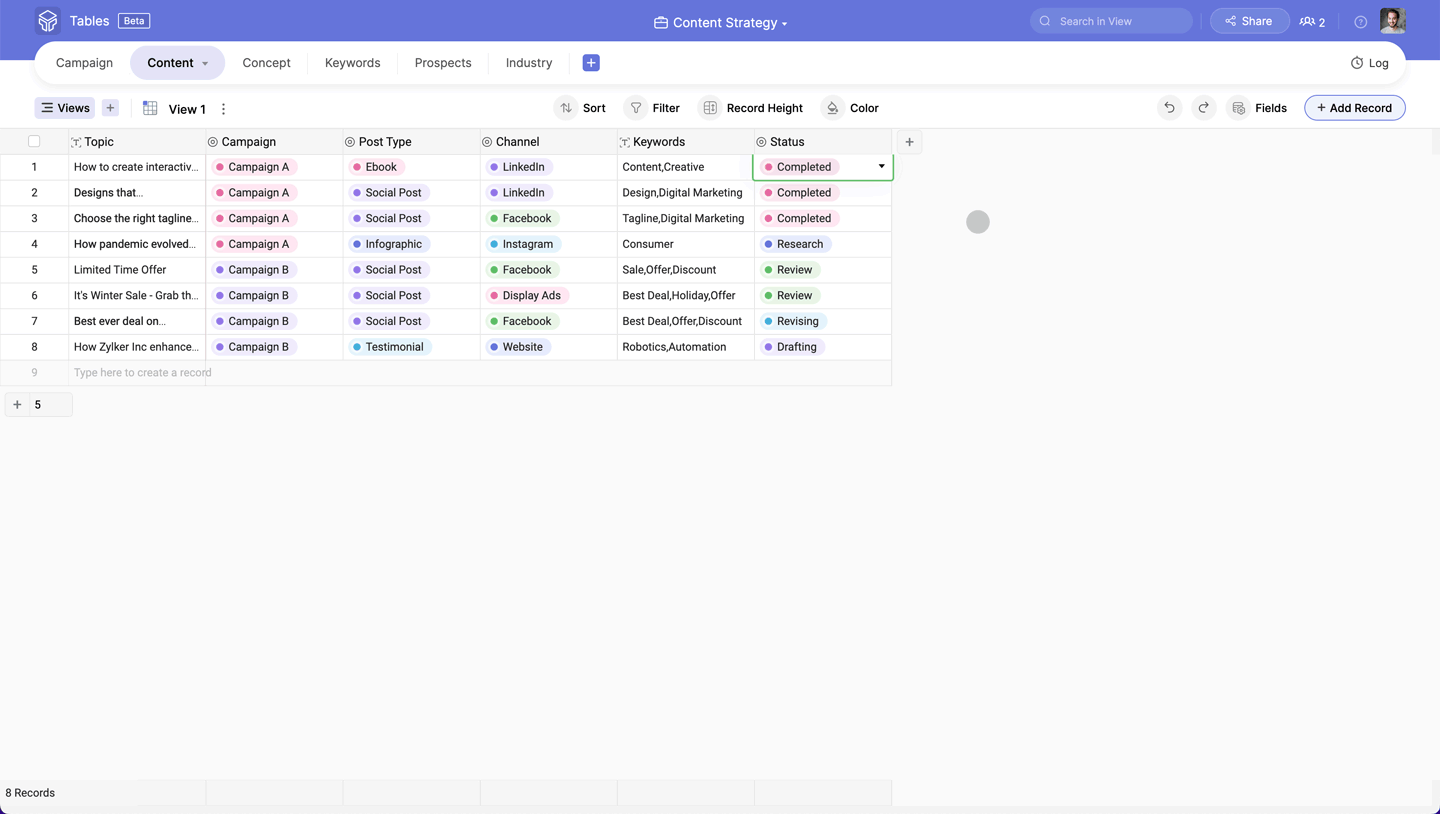Expand the Content tab dropdown arrow

pyautogui.click(x=205, y=64)
